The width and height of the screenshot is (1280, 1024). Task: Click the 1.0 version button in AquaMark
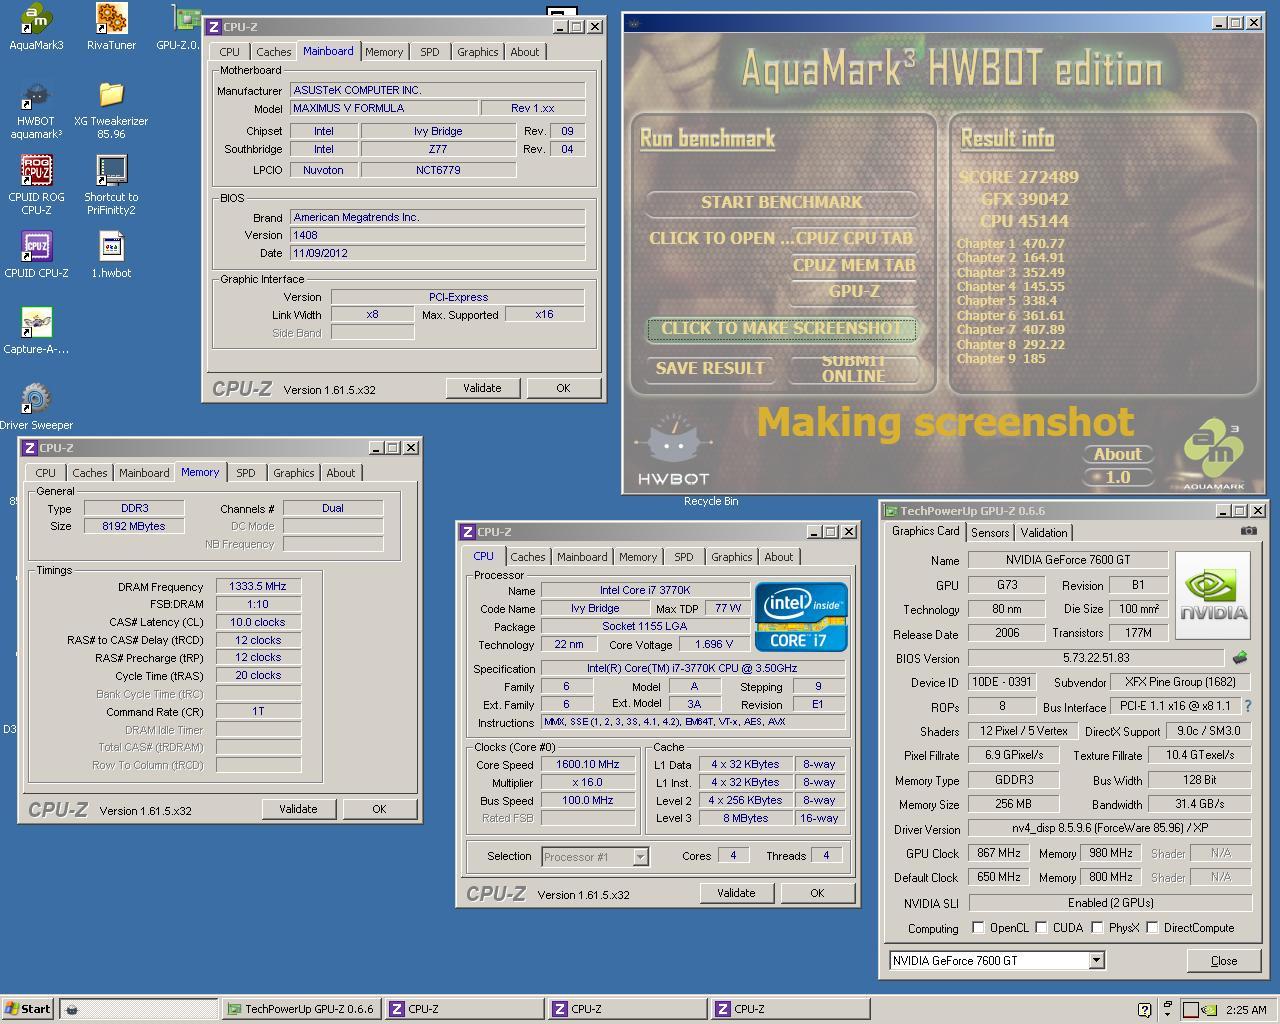click(x=1117, y=477)
